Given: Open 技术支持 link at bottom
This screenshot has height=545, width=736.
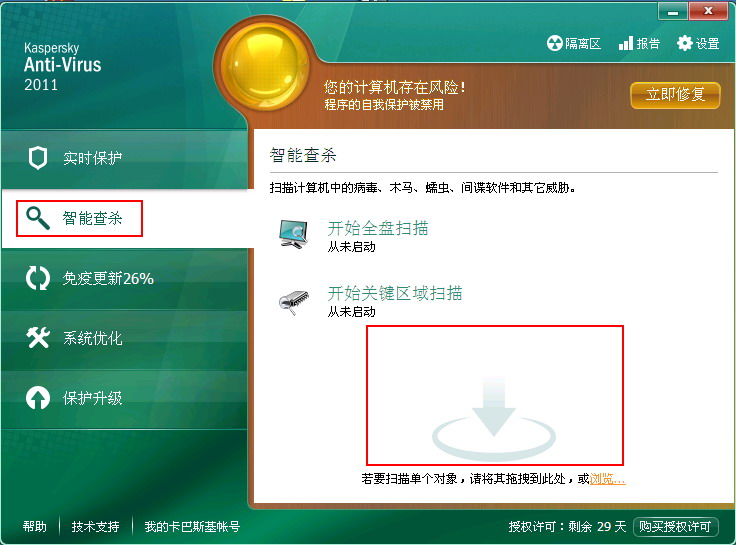Looking at the screenshot, I should coord(95,527).
